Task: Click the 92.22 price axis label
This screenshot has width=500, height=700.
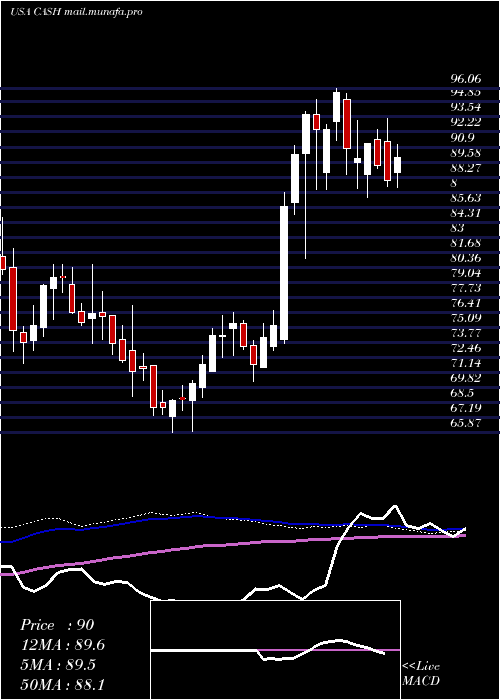Action: point(466,122)
